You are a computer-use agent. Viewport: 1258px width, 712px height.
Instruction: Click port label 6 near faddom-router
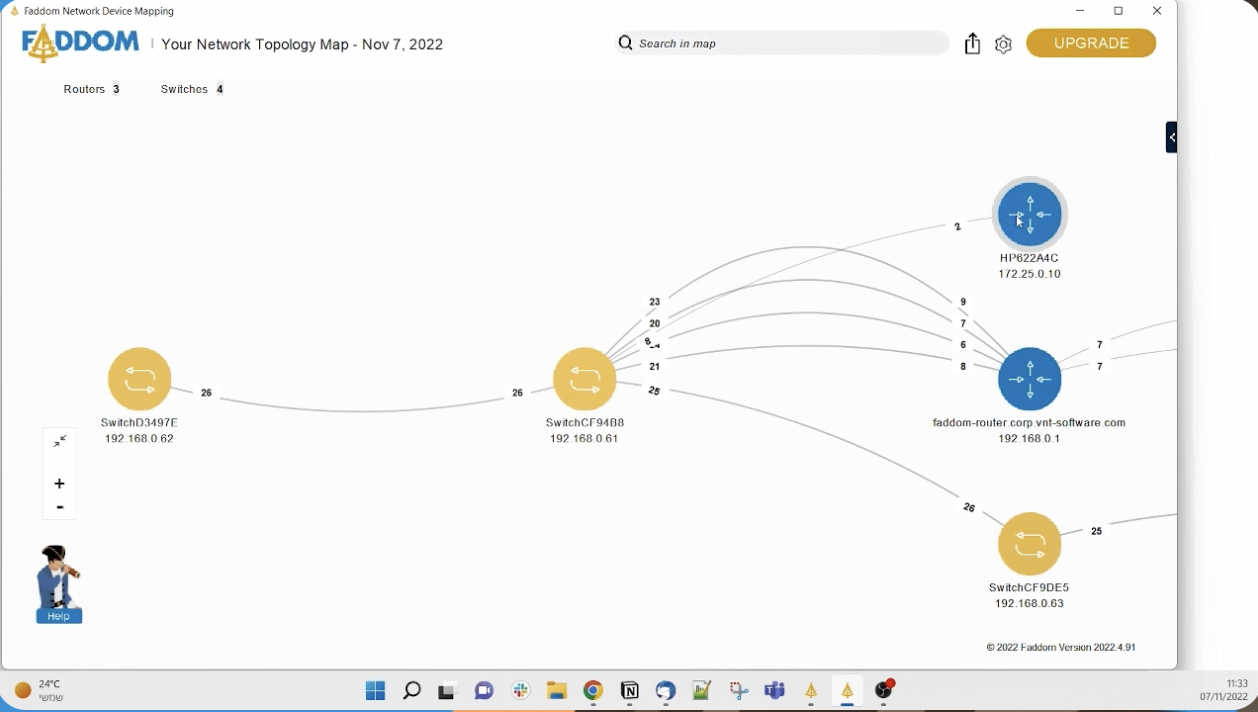coord(963,345)
